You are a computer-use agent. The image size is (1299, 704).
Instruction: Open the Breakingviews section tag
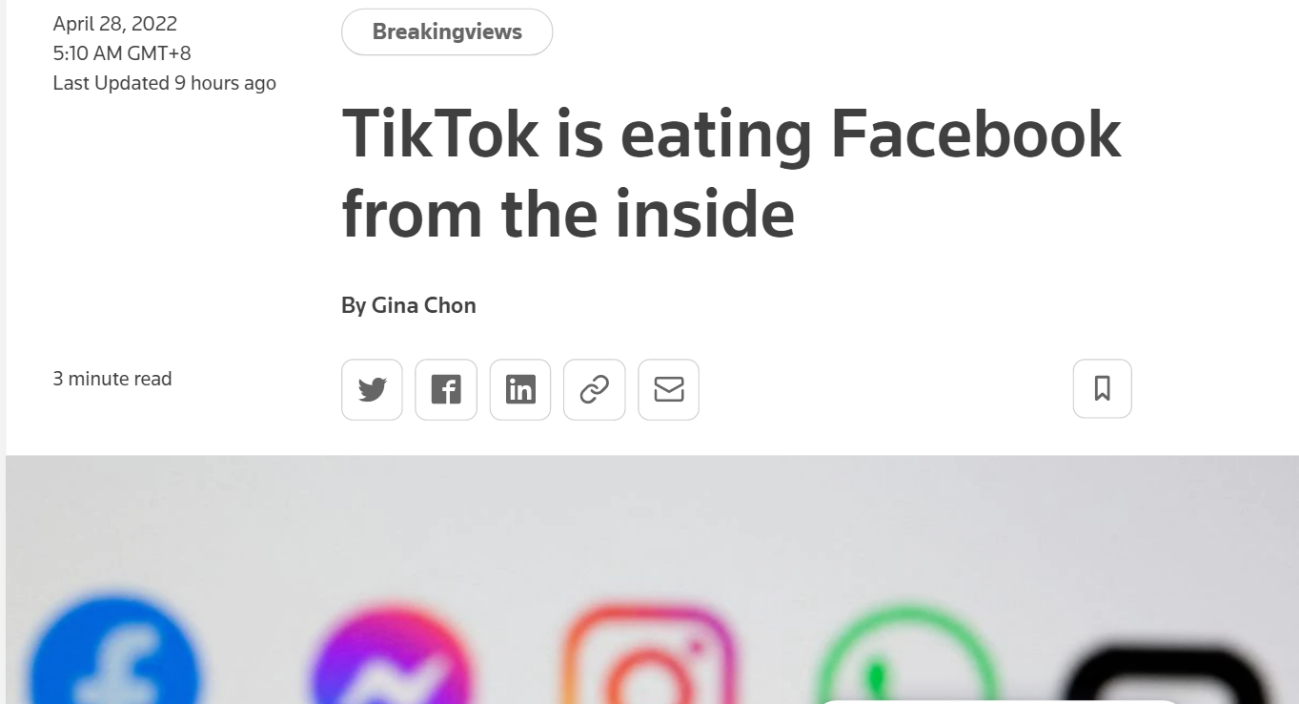tap(447, 32)
